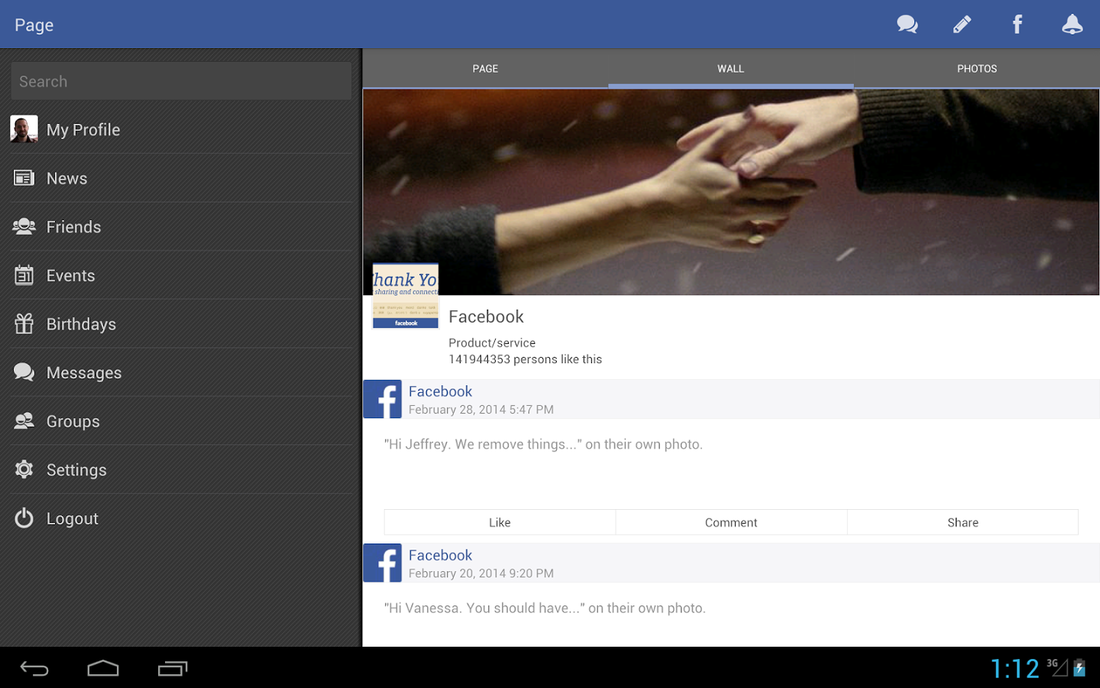
Task: Tap 'February 28, 2014 5:47 PM' timestamp
Action: click(481, 410)
